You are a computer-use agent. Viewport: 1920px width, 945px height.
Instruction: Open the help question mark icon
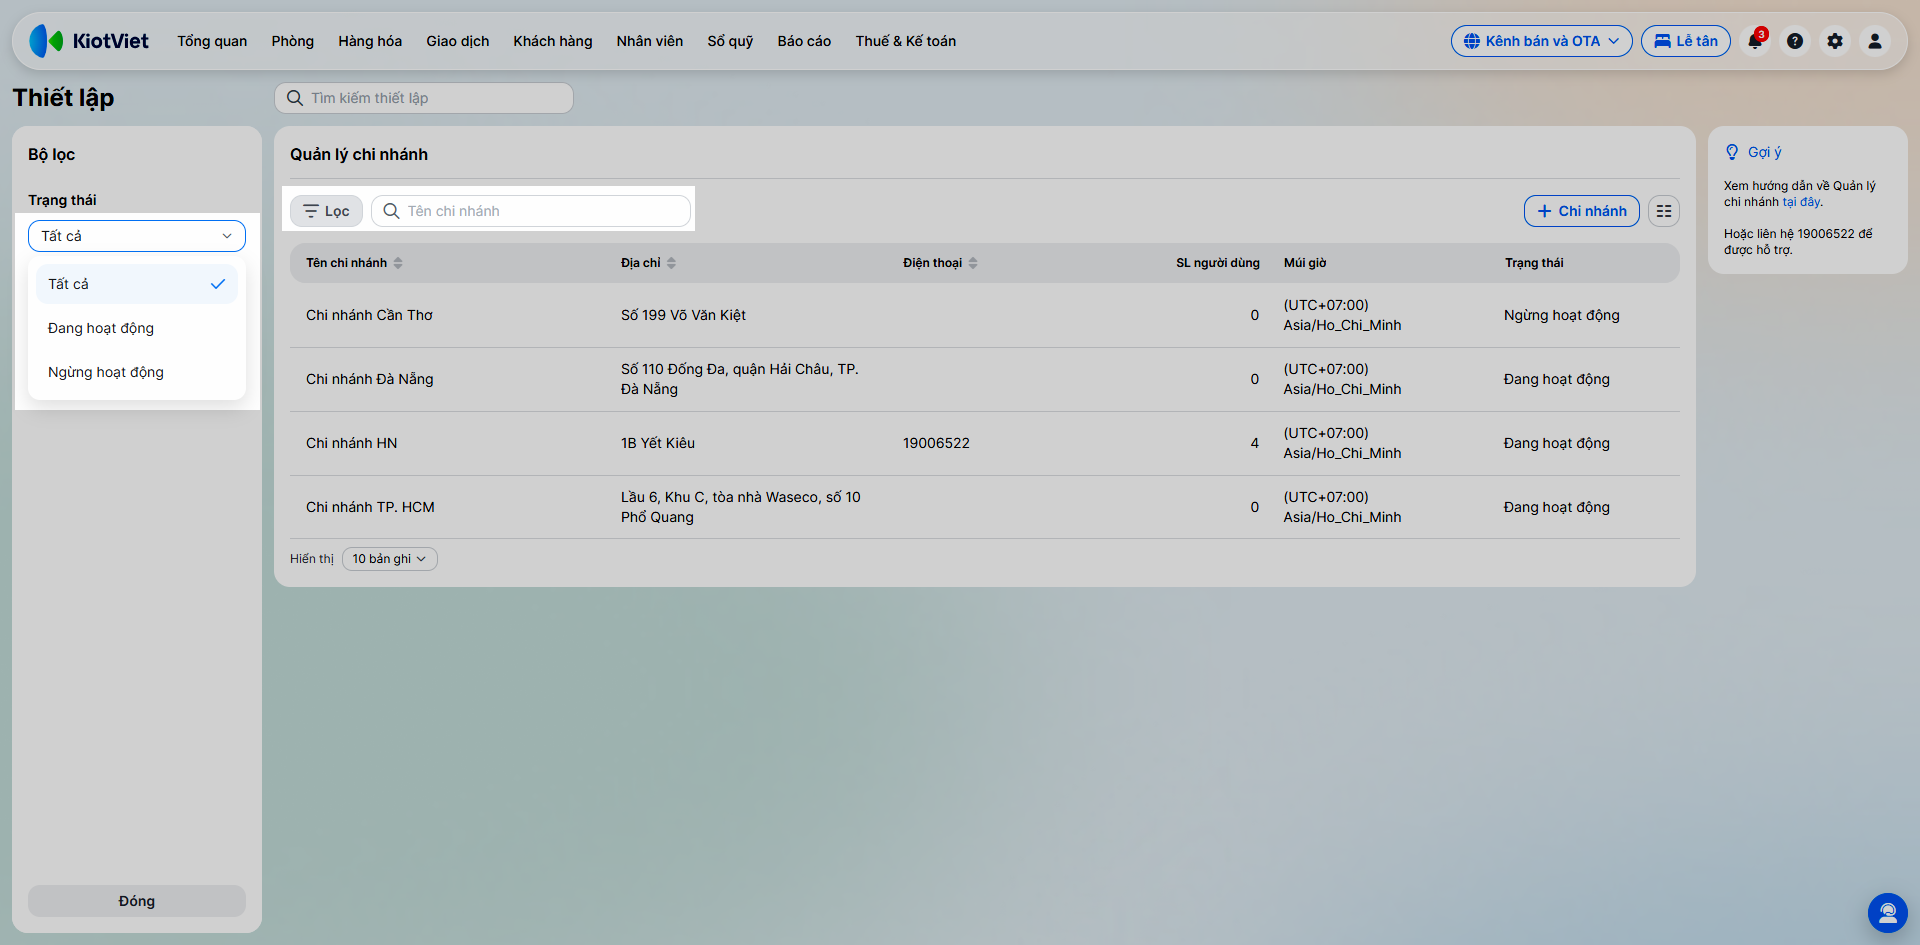[1795, 41]
